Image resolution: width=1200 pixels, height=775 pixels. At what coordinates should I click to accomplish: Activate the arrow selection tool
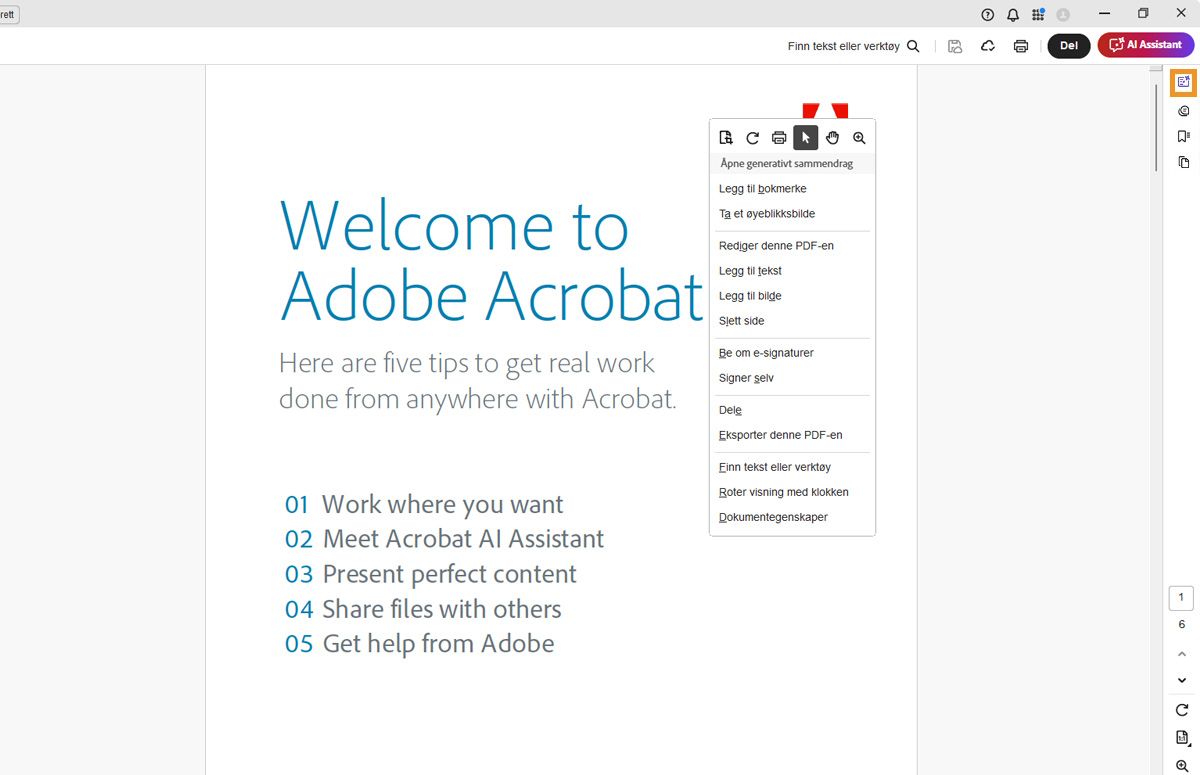point(806,138)
